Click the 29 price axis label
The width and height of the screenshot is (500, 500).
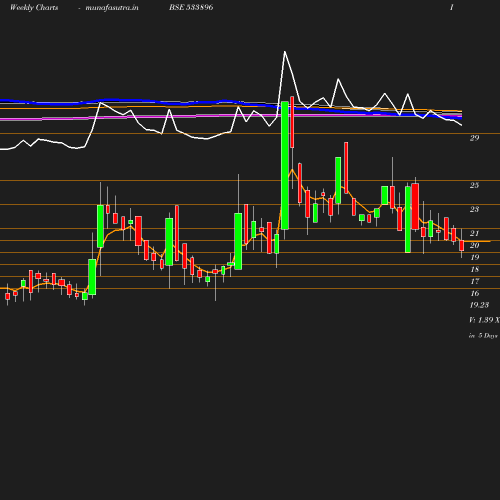click(x=474, y=138)
